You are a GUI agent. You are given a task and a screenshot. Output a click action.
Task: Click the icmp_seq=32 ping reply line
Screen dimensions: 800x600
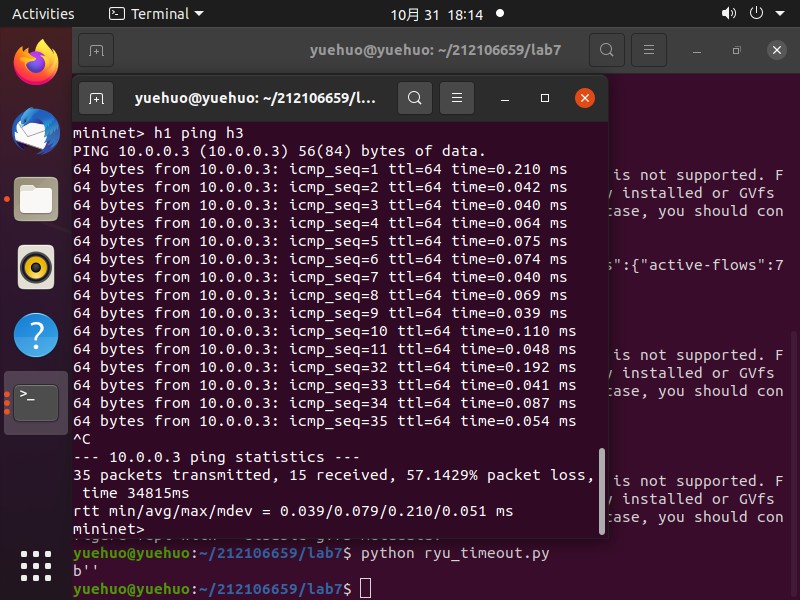(324, 367)
